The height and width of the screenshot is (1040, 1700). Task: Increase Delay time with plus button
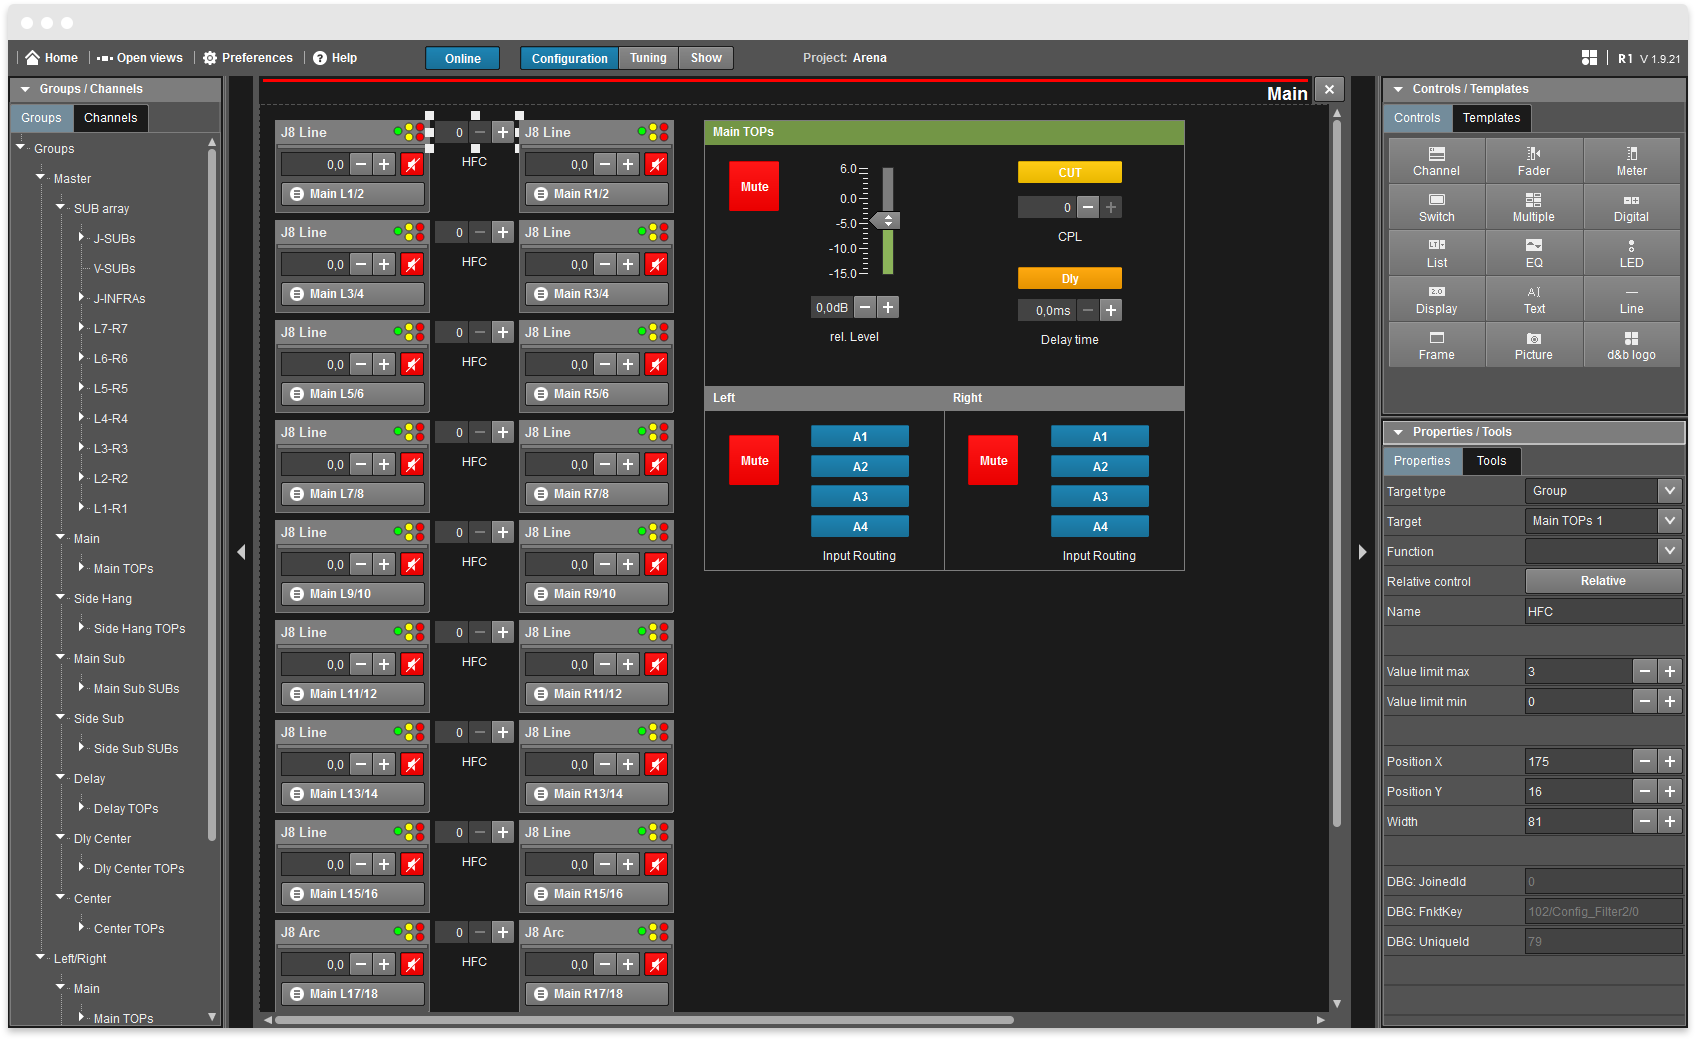click(x=1111, y=311)
